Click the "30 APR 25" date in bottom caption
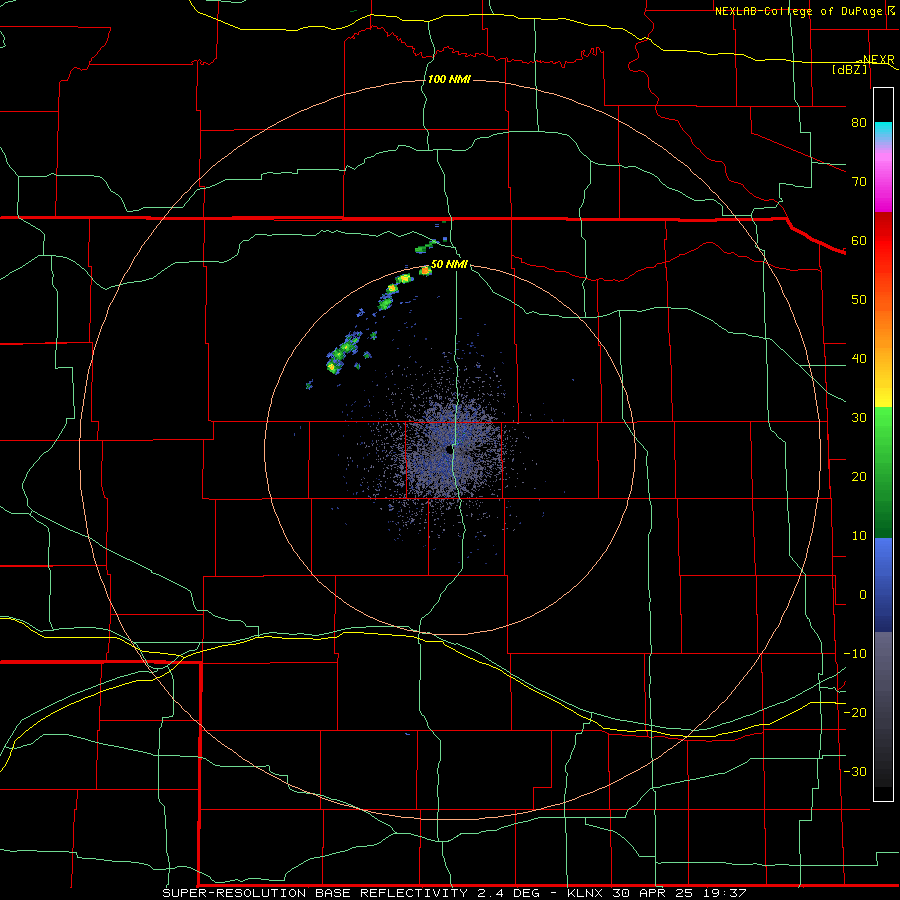Screen dimensions: 900x900 [653, 893]
